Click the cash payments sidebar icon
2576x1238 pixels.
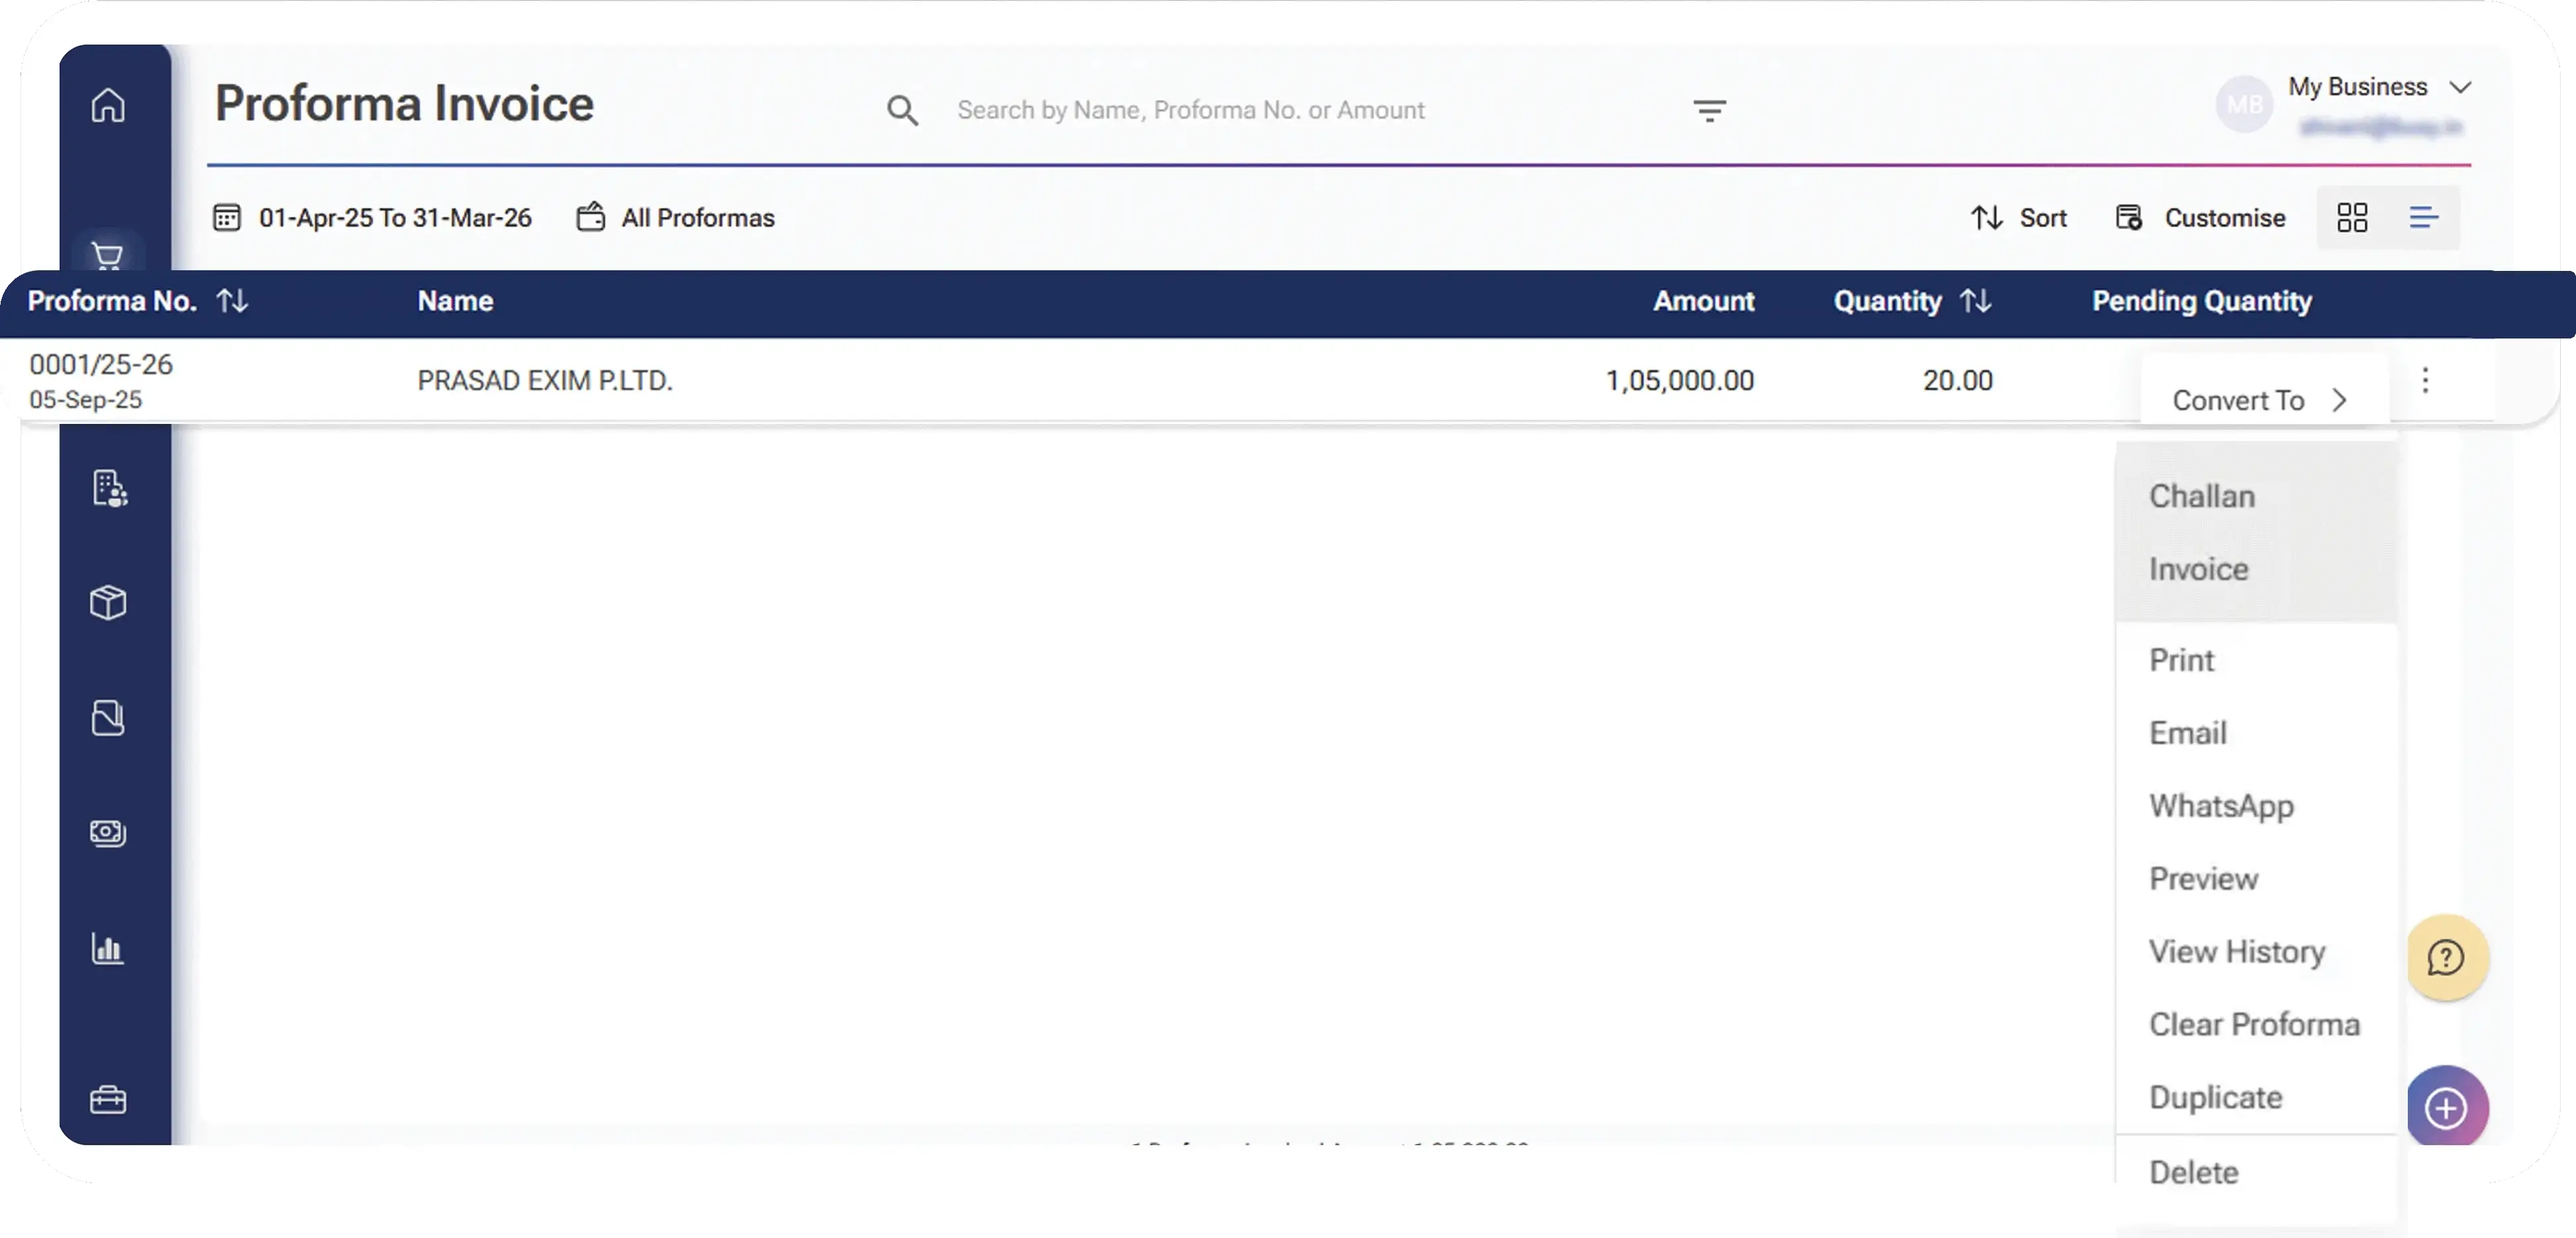[x=108, y=832]
